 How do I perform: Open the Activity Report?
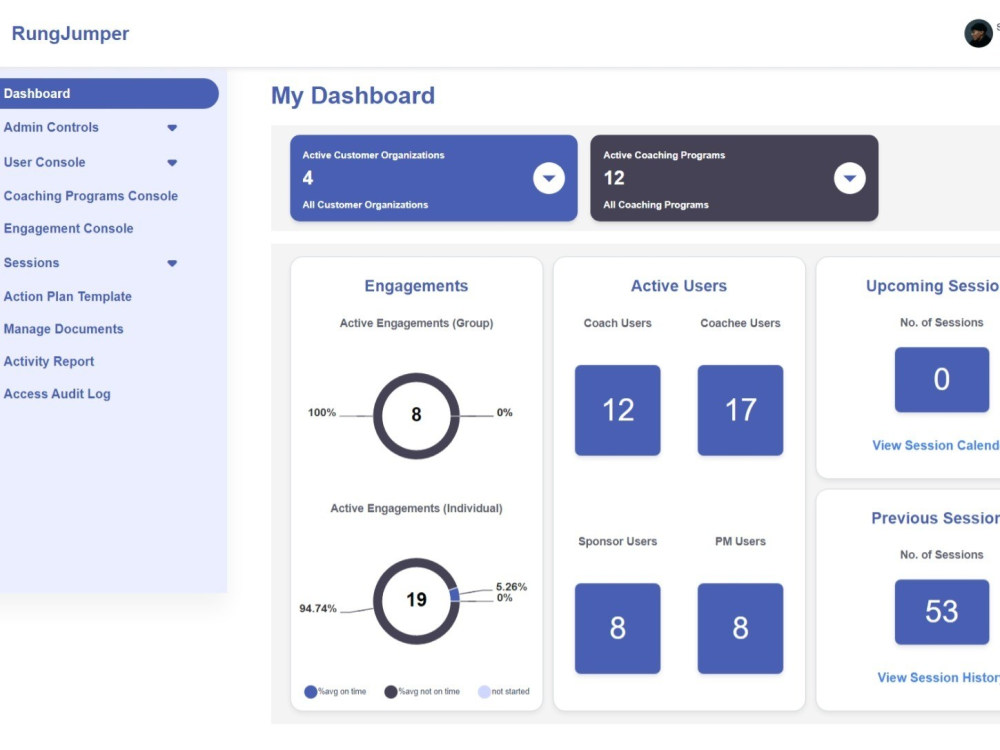pos(48,362)
